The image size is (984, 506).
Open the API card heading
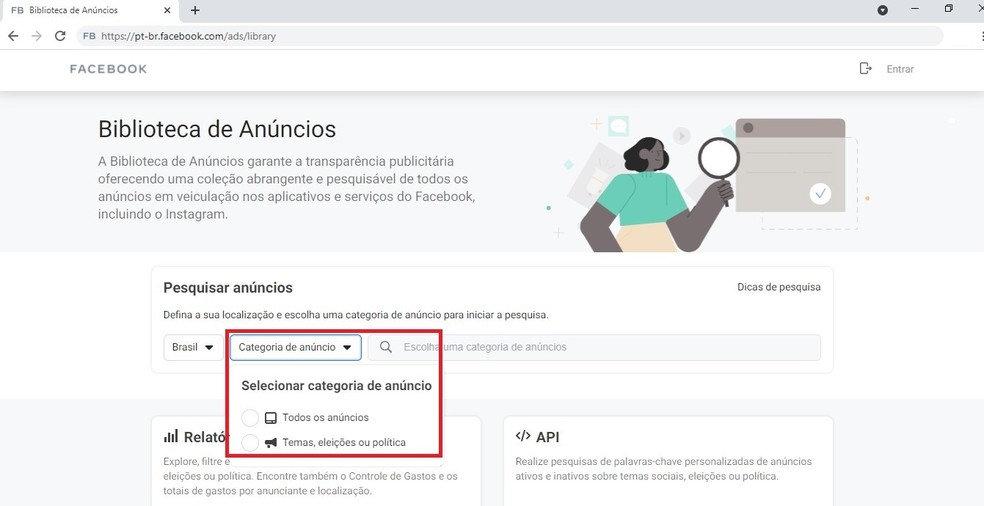point(547,437)
